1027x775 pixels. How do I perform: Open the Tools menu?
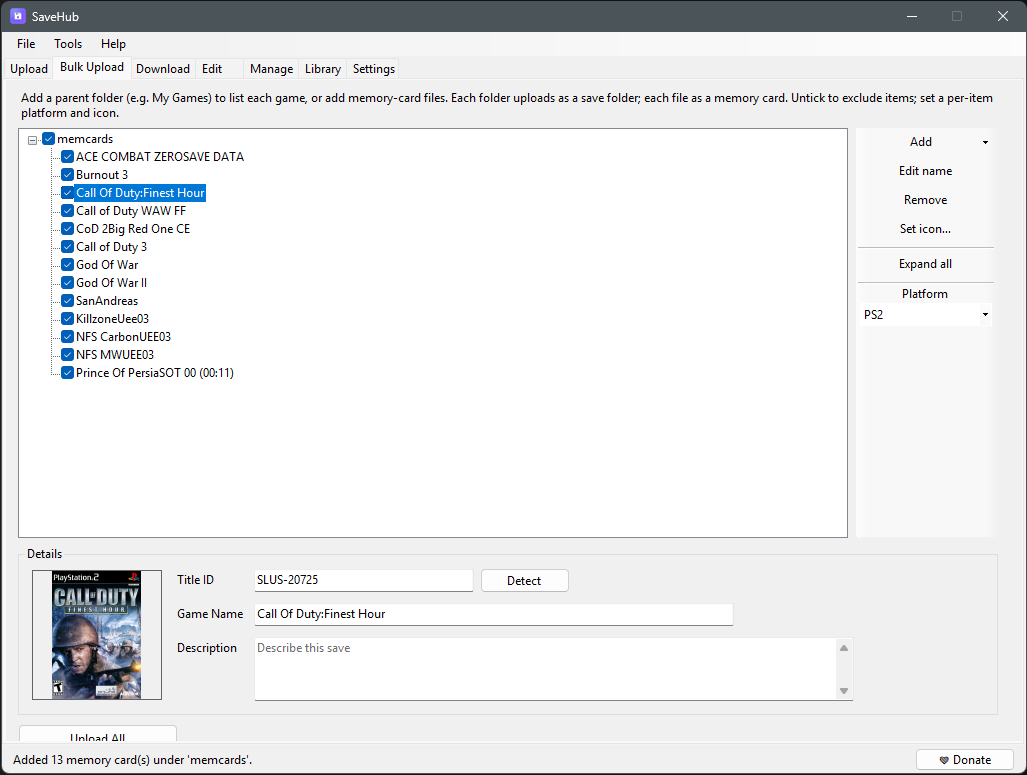(x=68, y=44)
